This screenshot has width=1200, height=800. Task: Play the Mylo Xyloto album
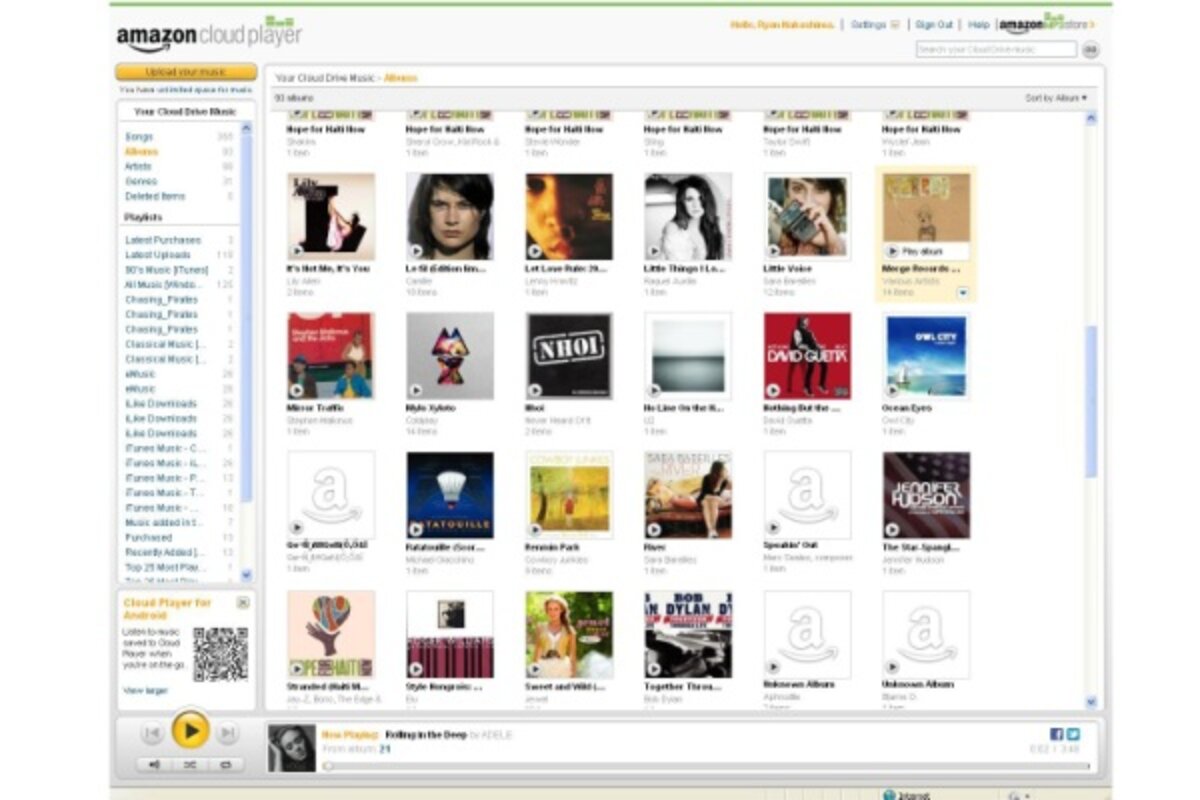(x=416, y=390)
